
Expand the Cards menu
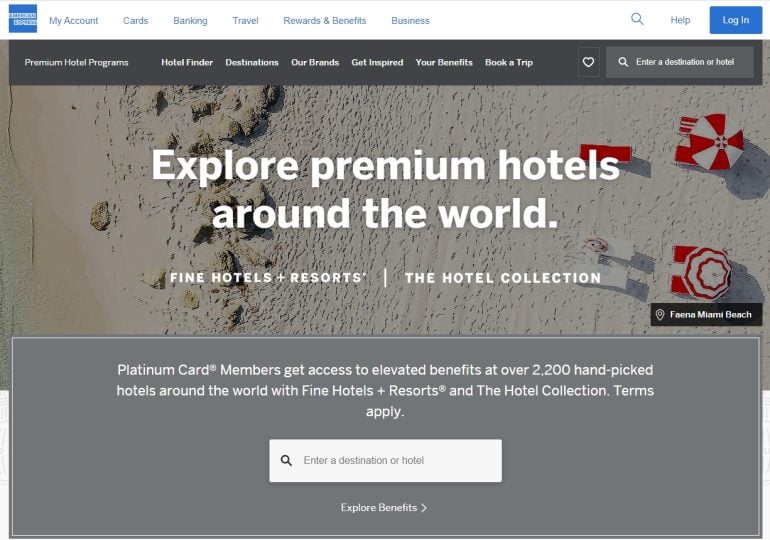[136, 21]
